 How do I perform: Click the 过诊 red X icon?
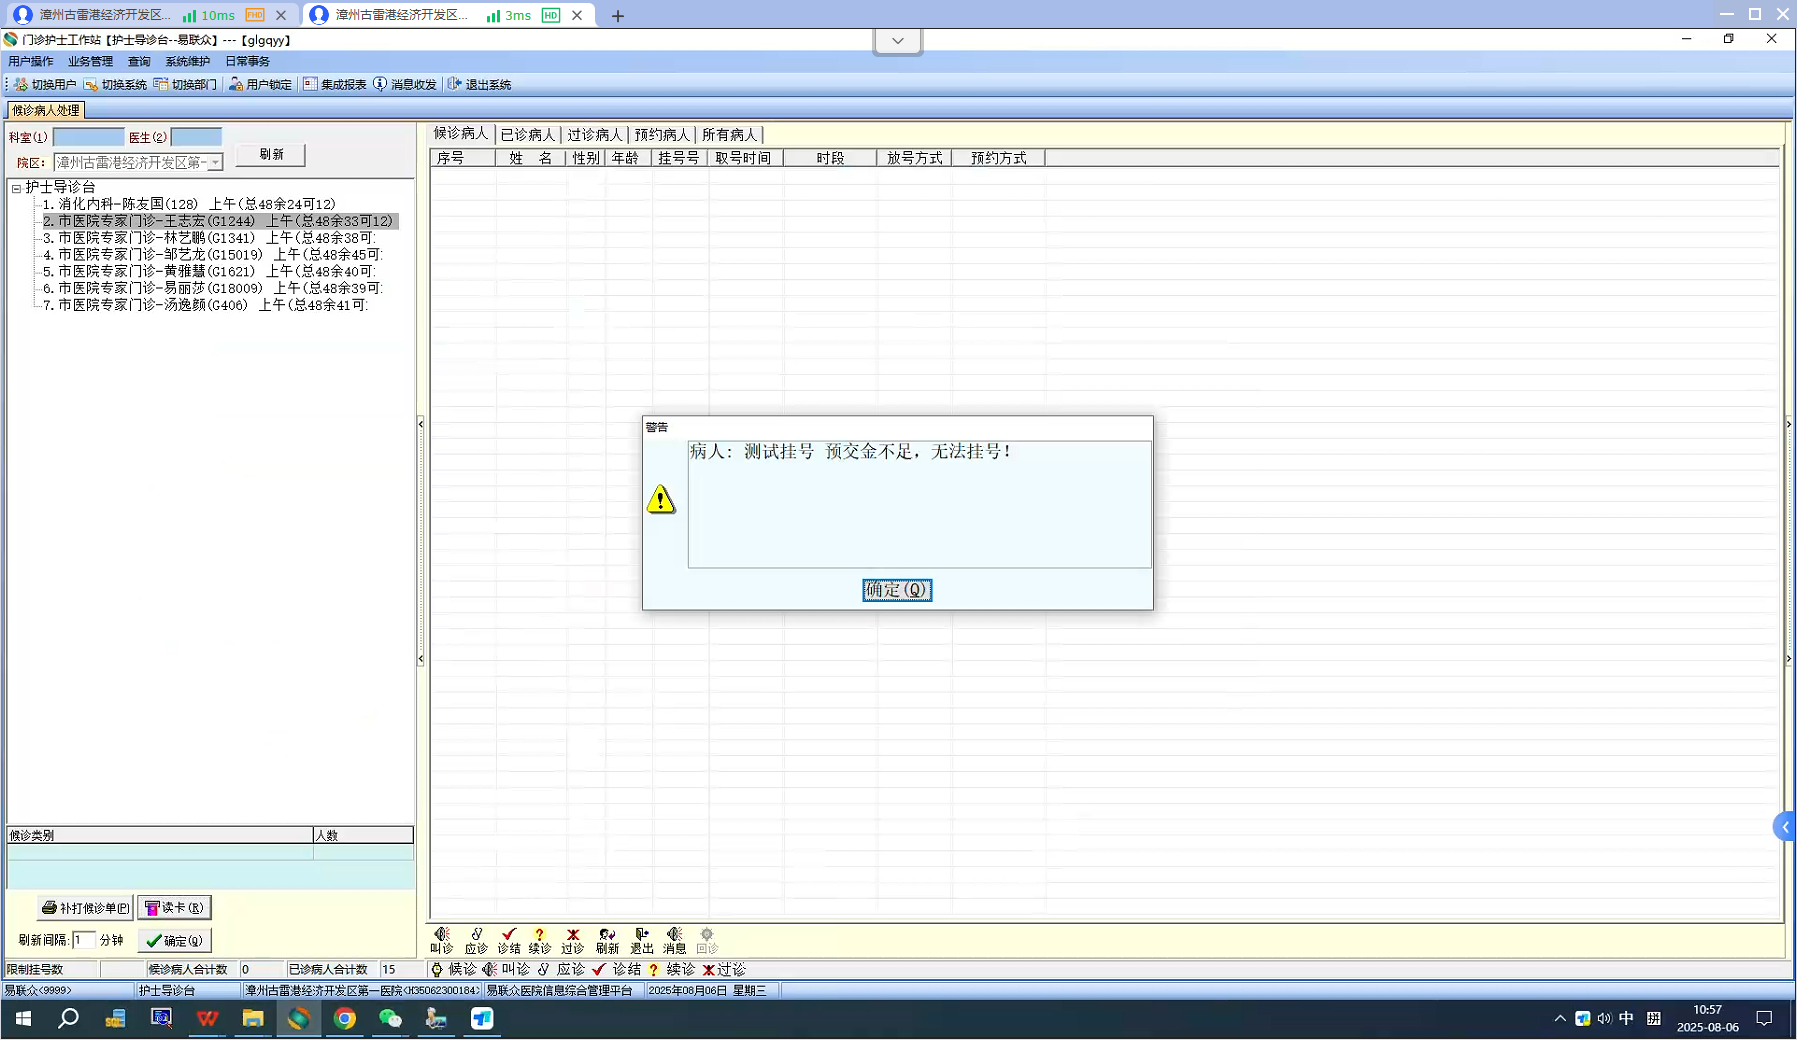(x=573, y=940)
